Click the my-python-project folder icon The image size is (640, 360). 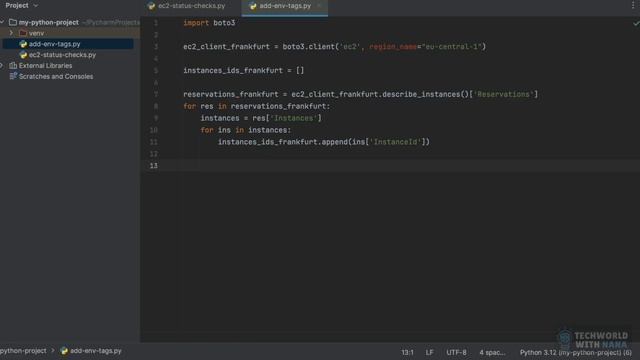coord(13,22)
